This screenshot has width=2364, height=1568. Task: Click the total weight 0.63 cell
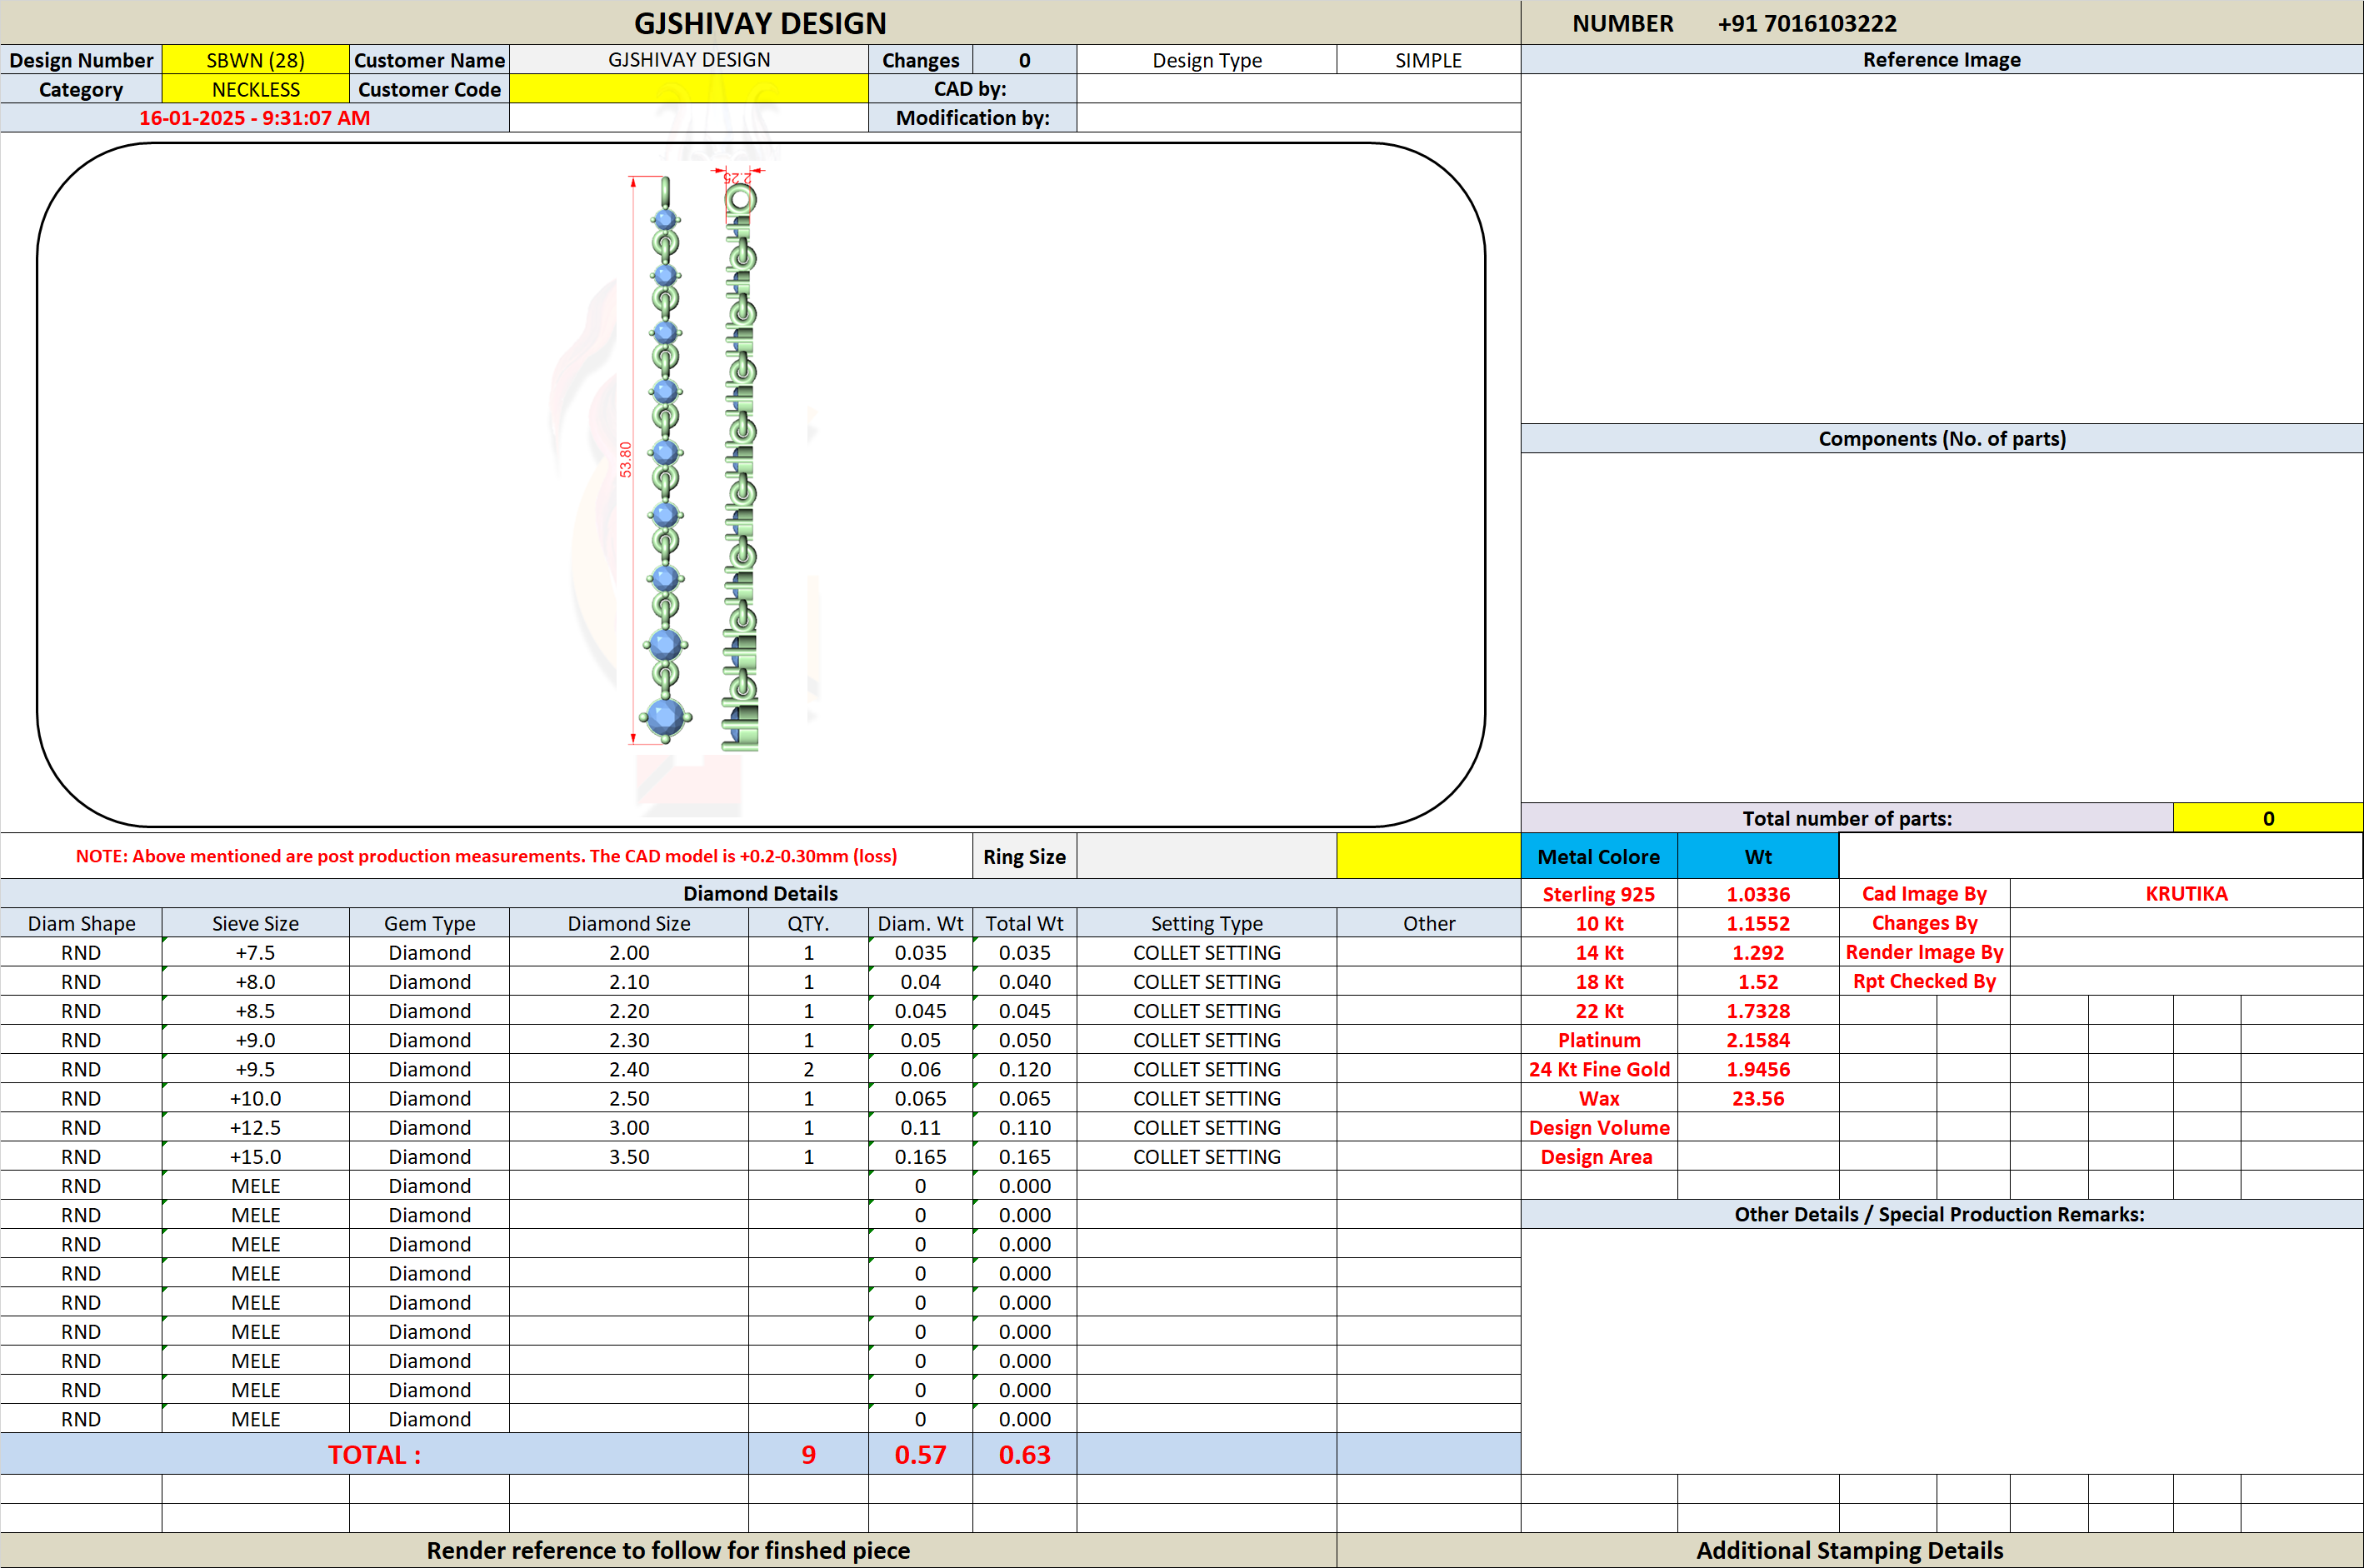click(x=1024, y=1454)
